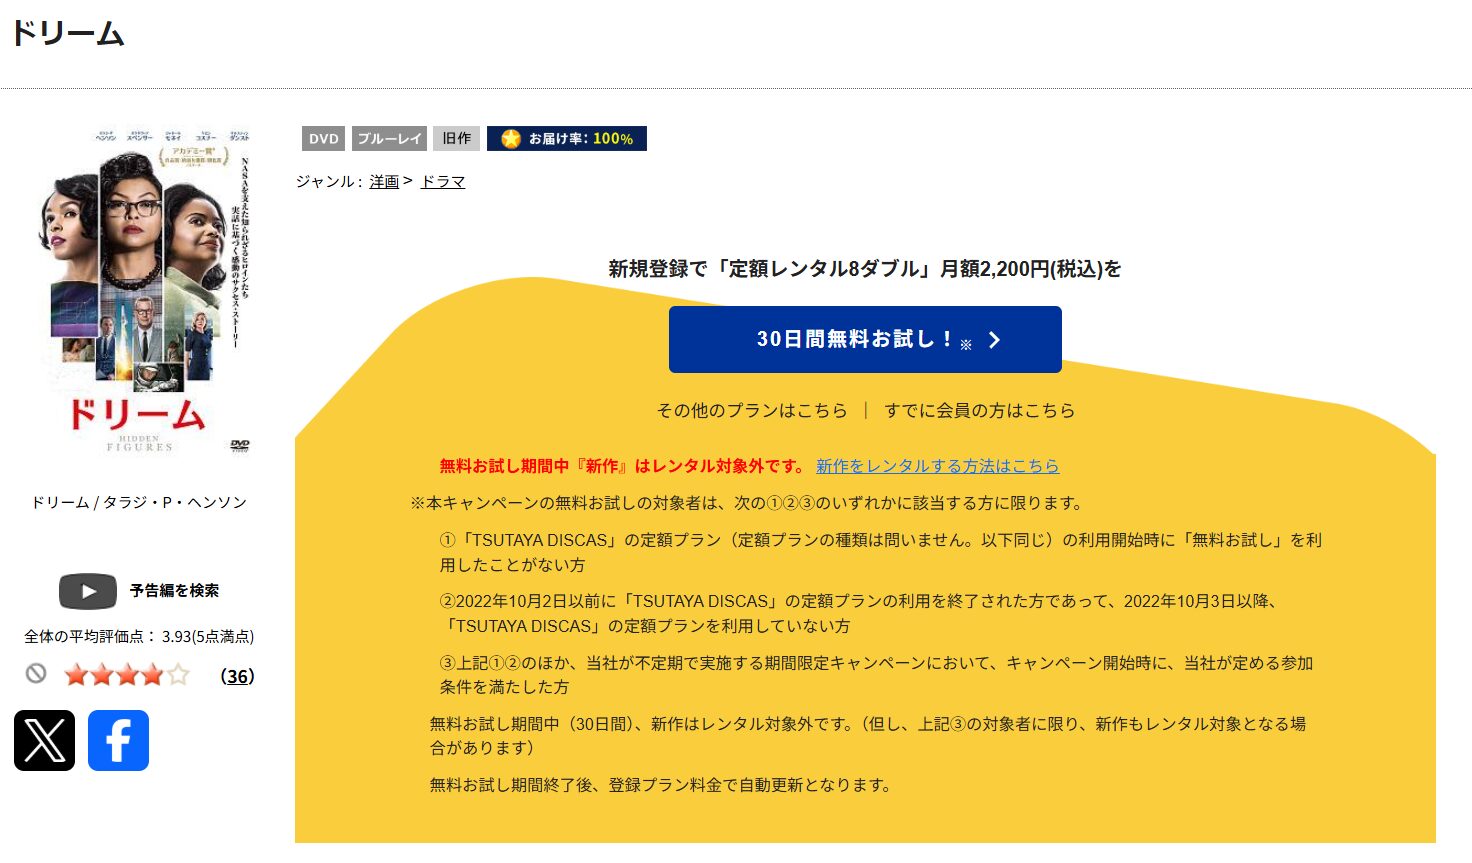This screenshot has height=863, width=1472.
Task: Share on X (Twitter) icon
Action: click(44, 740)
